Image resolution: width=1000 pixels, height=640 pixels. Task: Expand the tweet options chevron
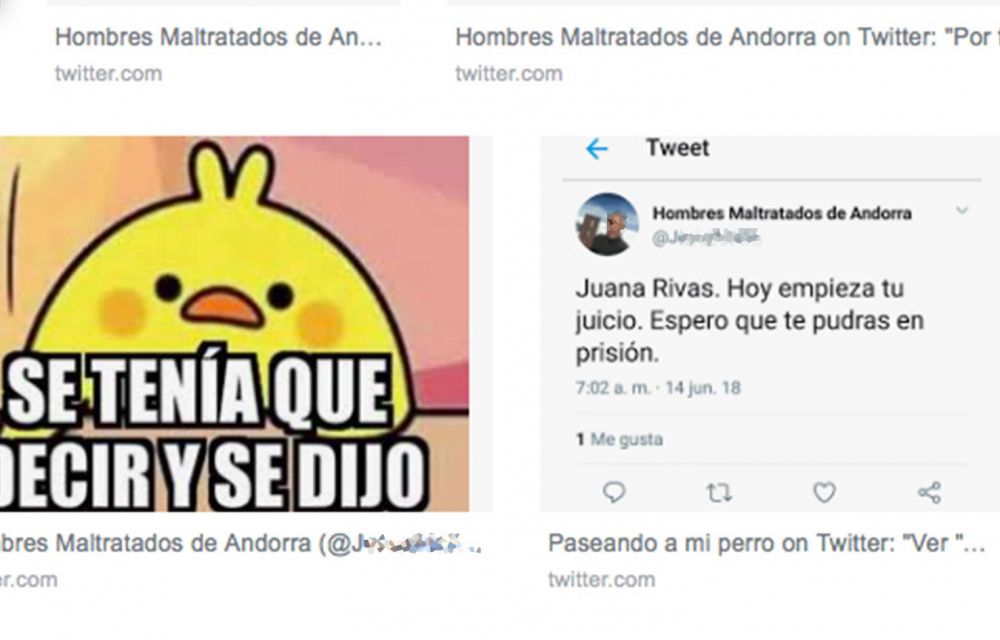[x=962, y=210]
